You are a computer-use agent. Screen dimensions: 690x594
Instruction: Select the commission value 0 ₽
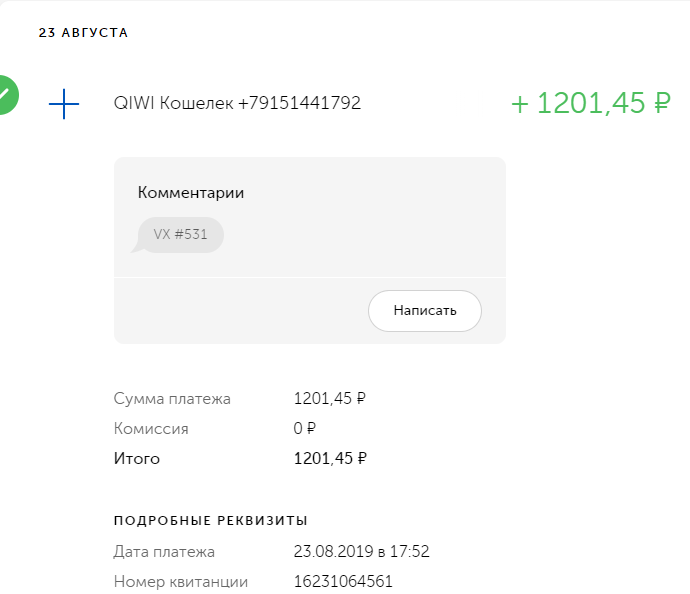(304, 429)
